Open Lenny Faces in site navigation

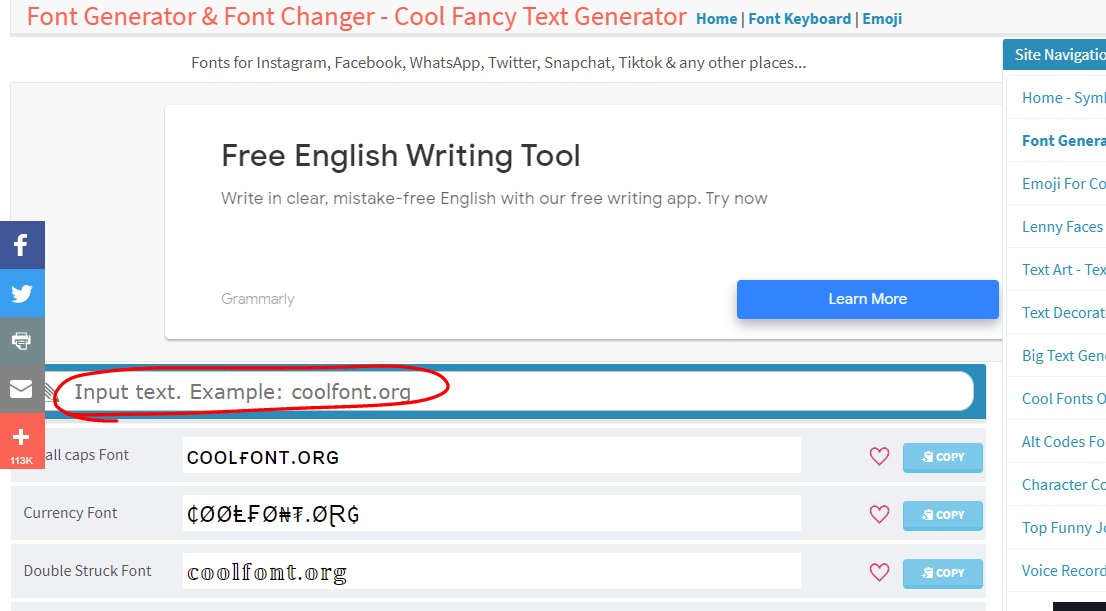(x=1062, y=227)
